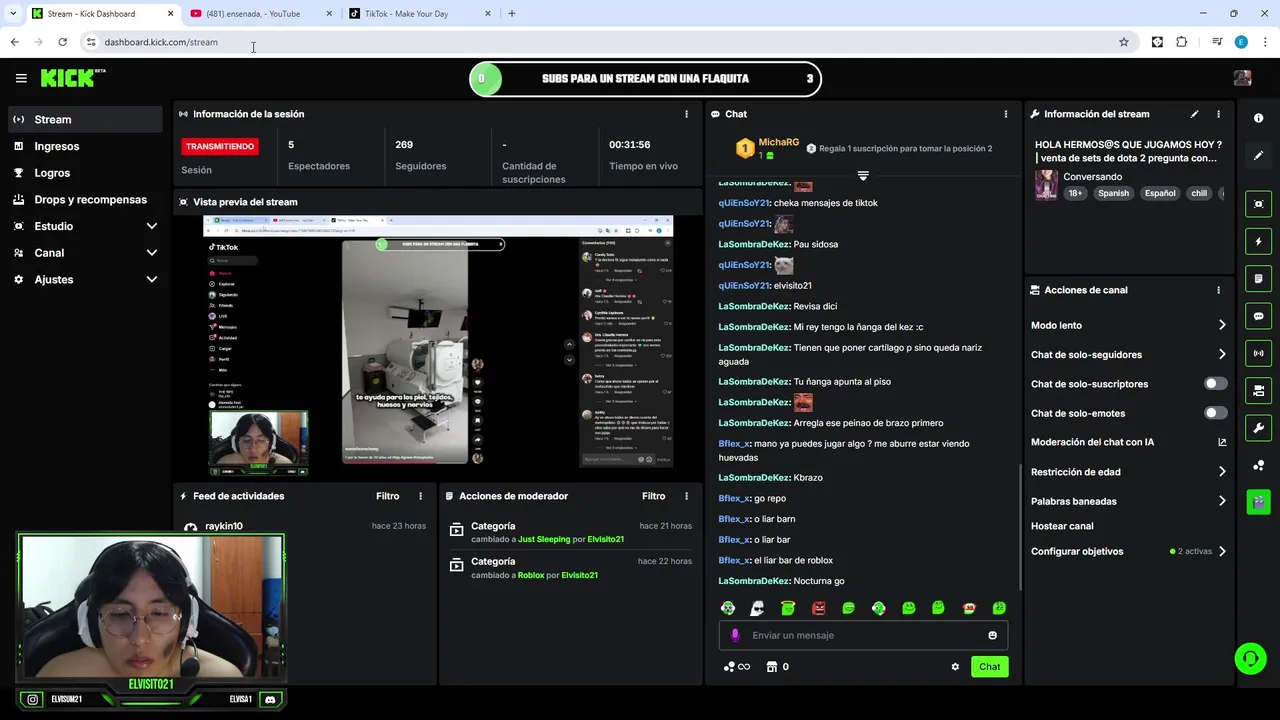Open chat settings gear icon
The width and height of the screenshot is (1280, 720).
pos(955,667)
